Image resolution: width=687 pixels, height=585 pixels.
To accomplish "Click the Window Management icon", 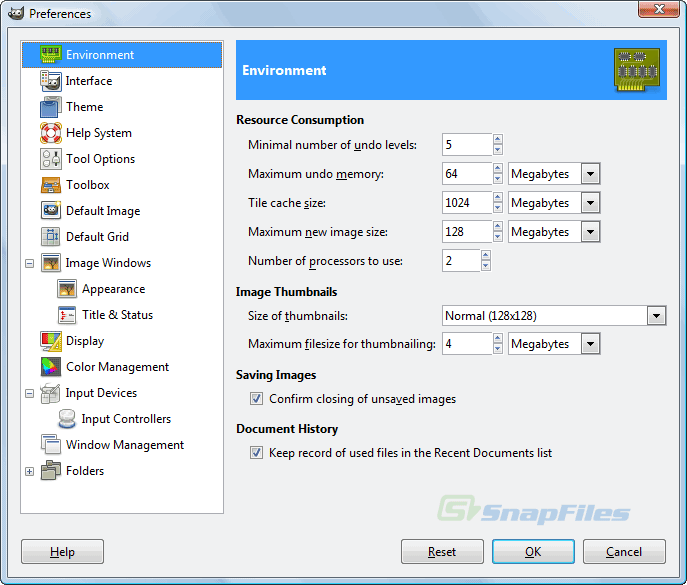I will point(51,445).
